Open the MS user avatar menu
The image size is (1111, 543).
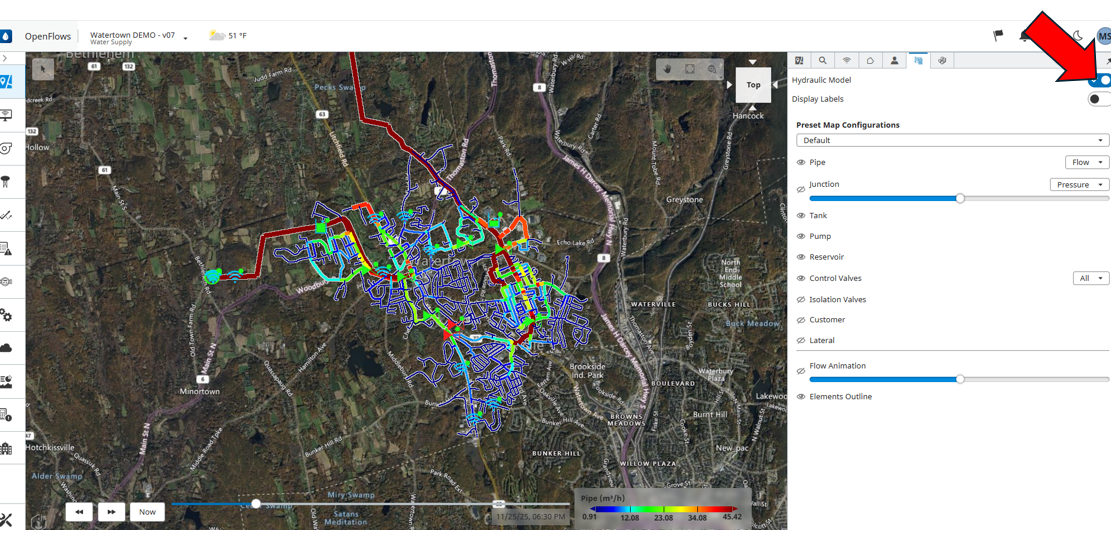point(1103,35)
